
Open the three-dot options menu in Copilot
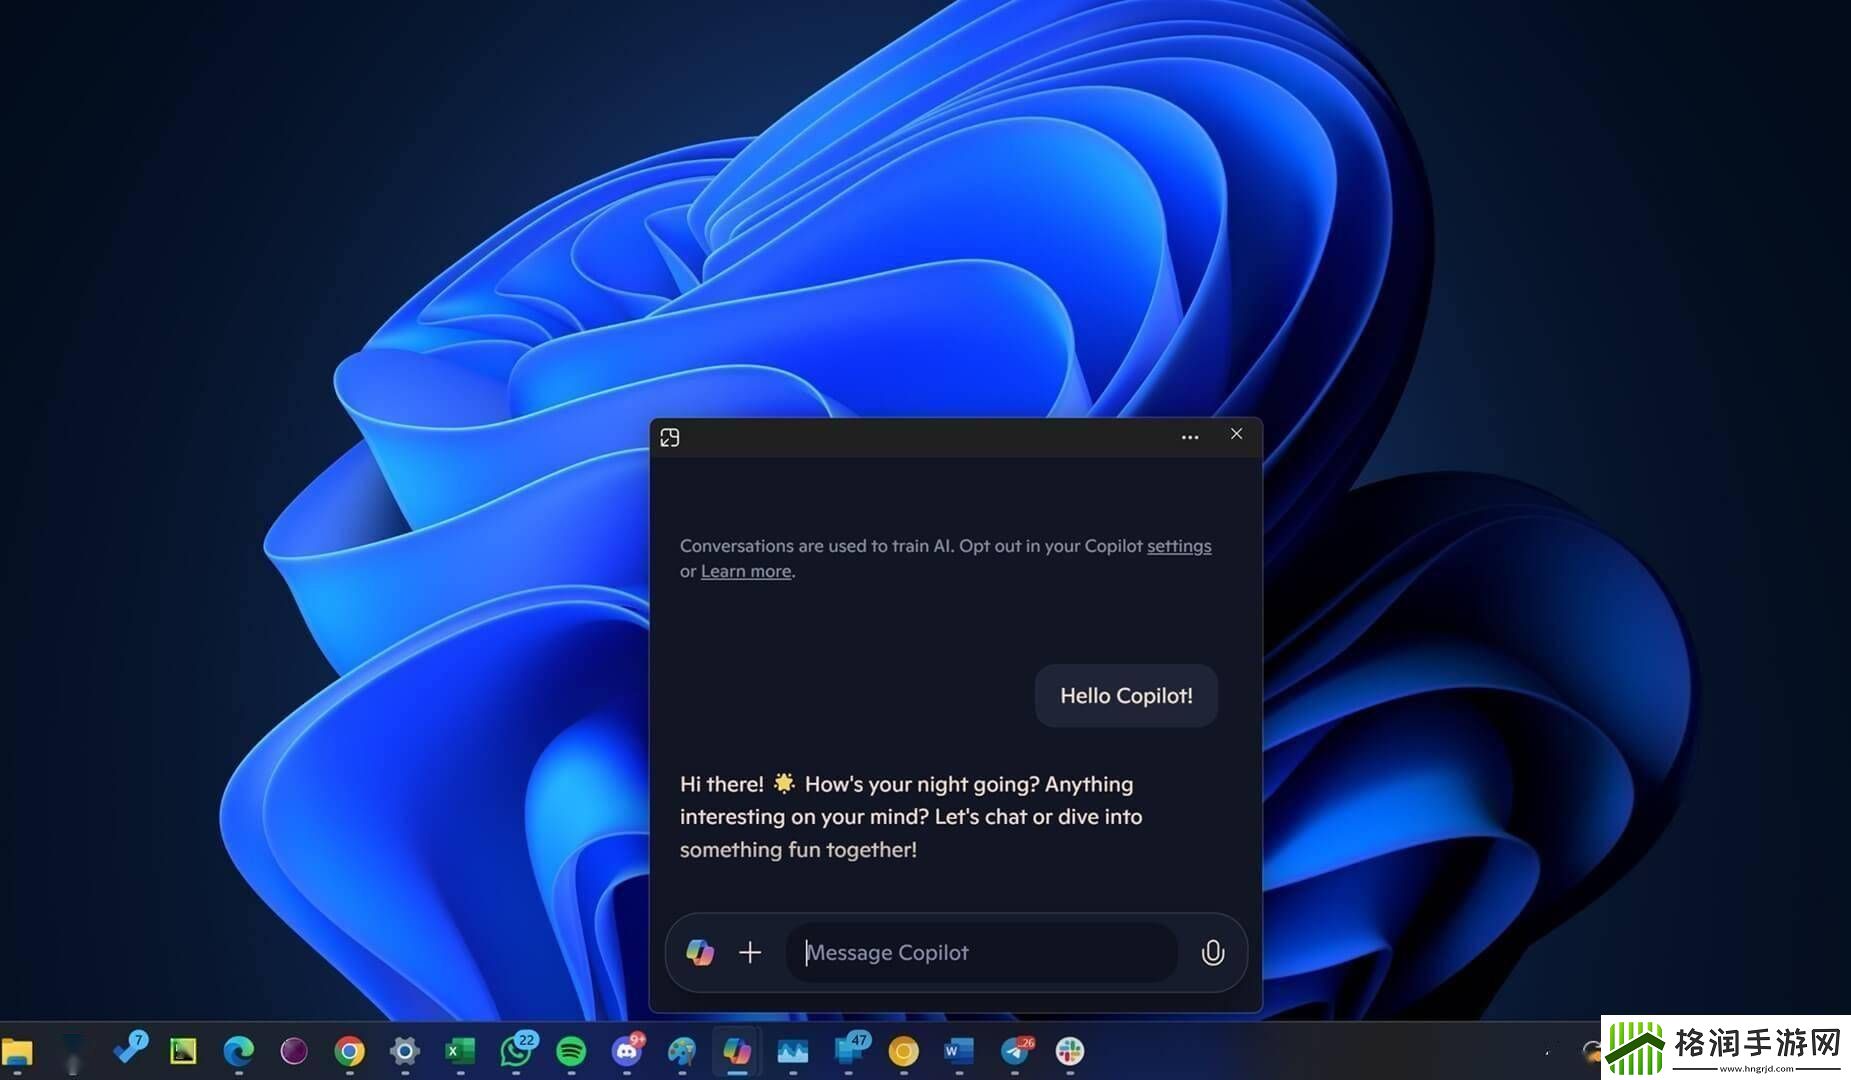tap(1189, 437)
